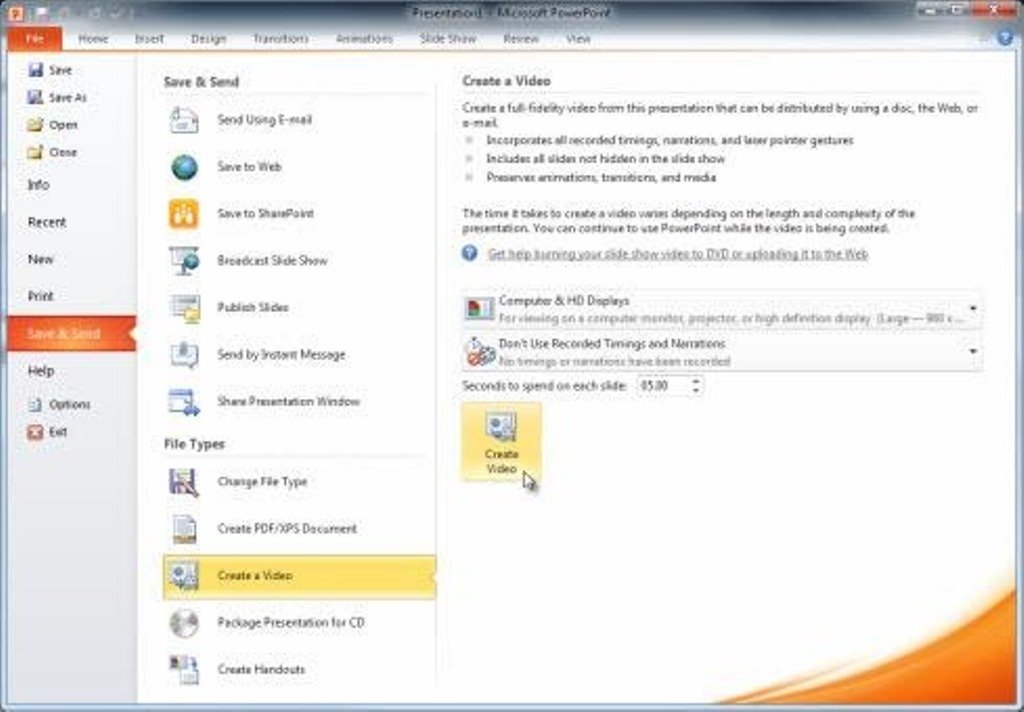Open Create Handouts
The image size is (1024, 712).
(185, 669)
